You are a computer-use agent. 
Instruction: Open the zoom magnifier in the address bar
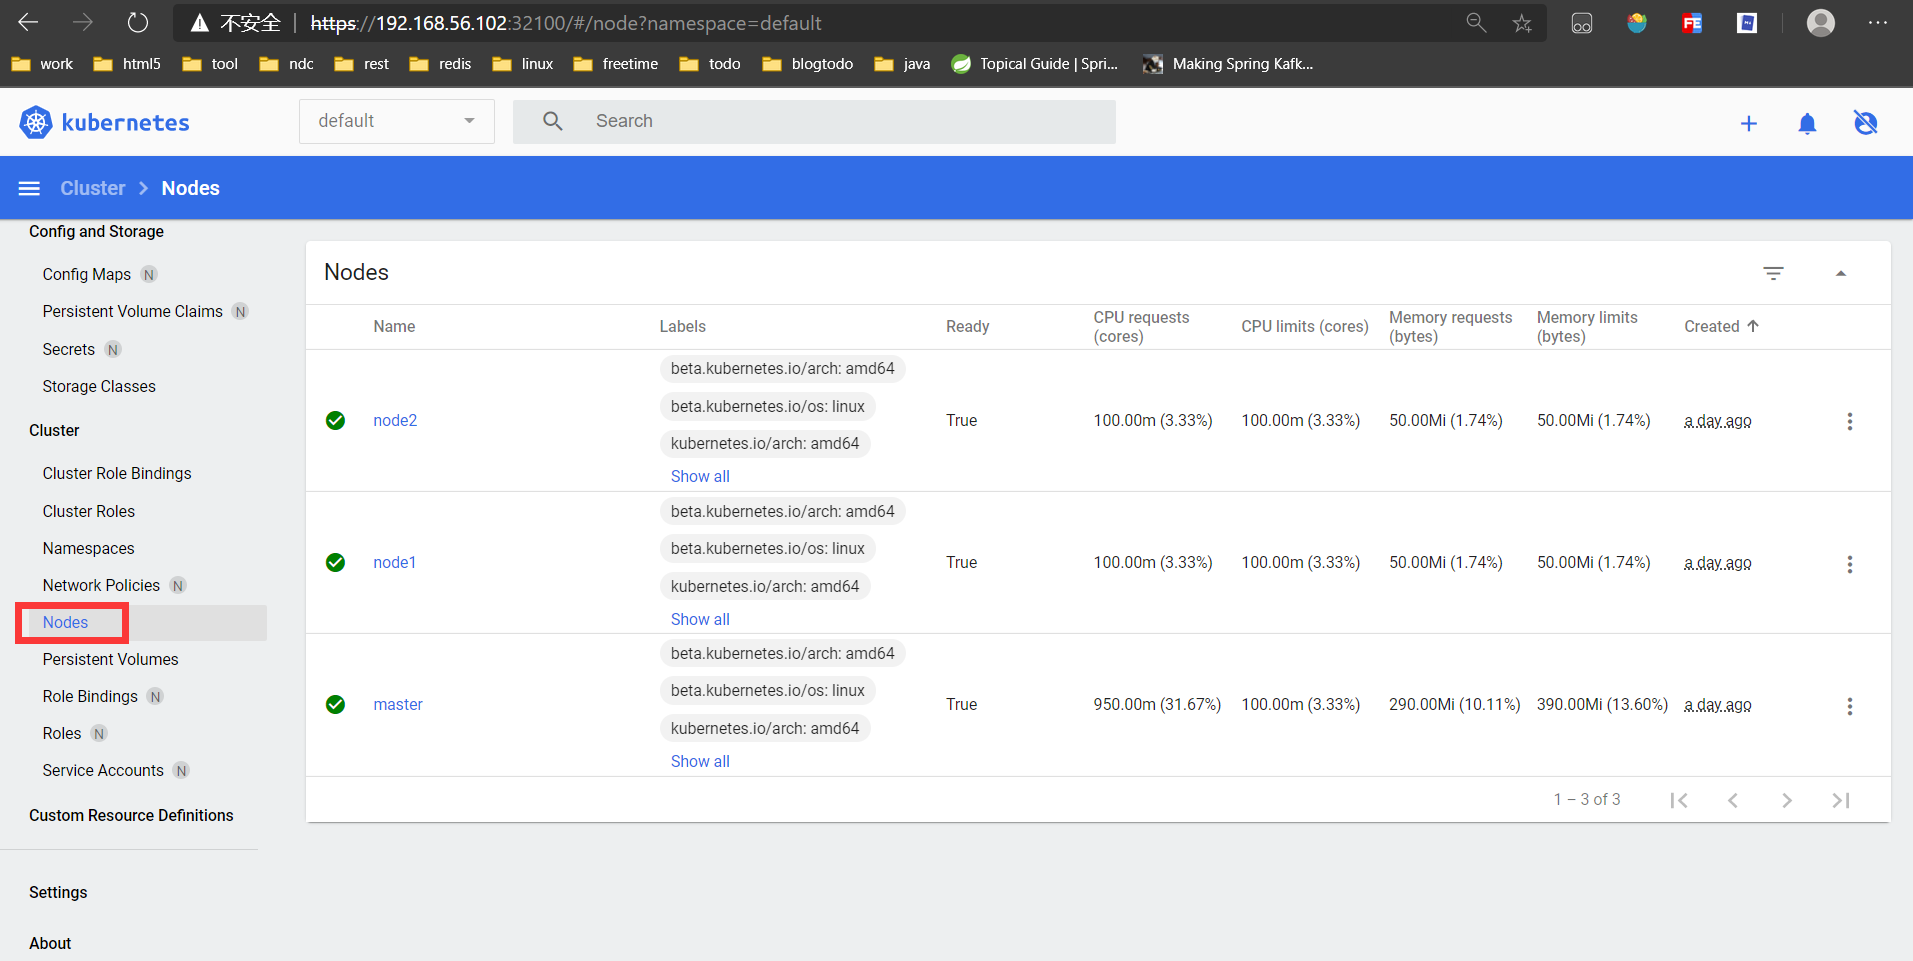[1476, 22]
